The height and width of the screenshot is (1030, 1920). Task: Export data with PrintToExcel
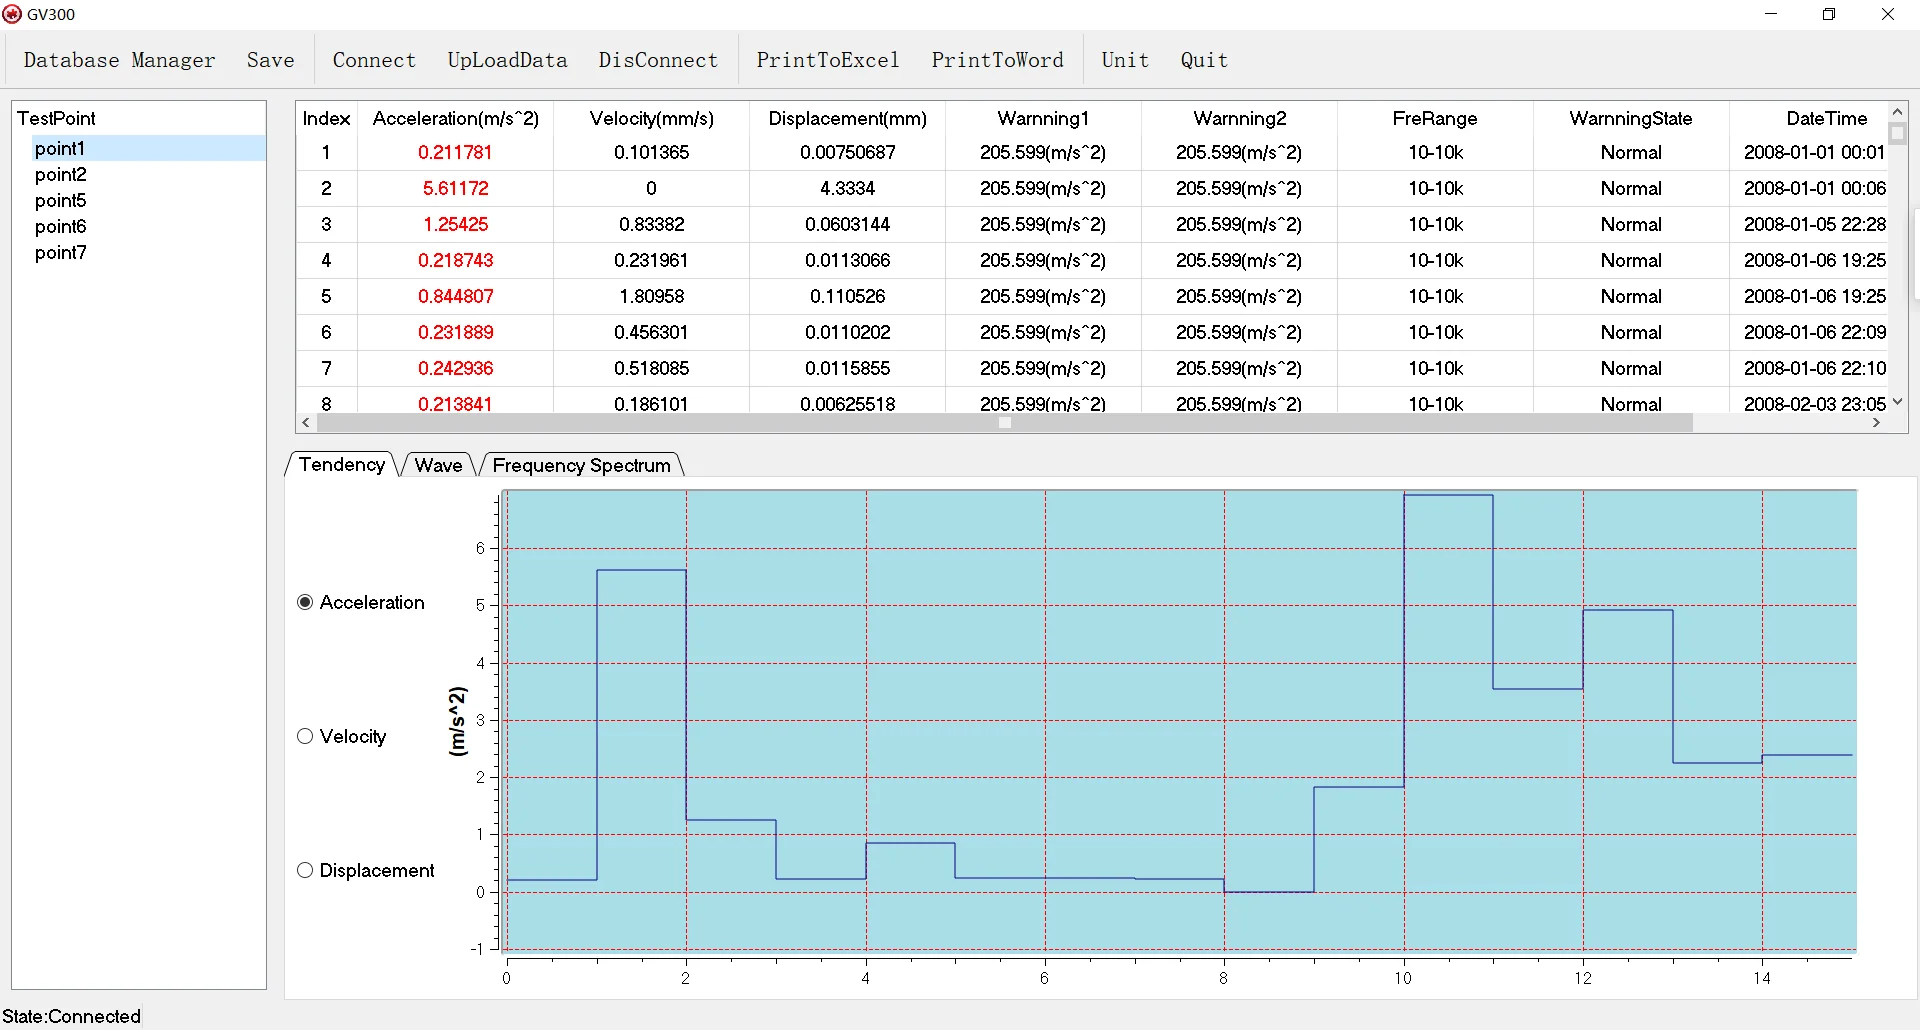(x=828, y=60)
